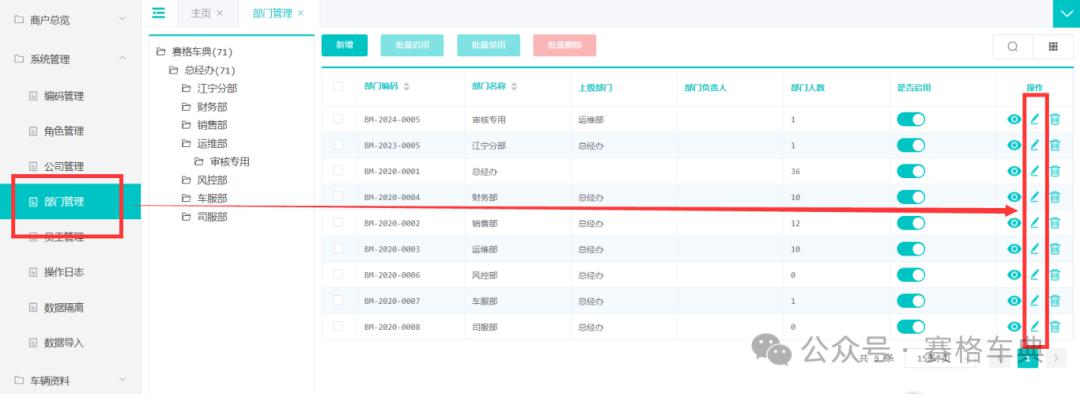Edit the BM-2020-0002 销售部 row
The image size is (1080, 394).
click(1034, 222)
